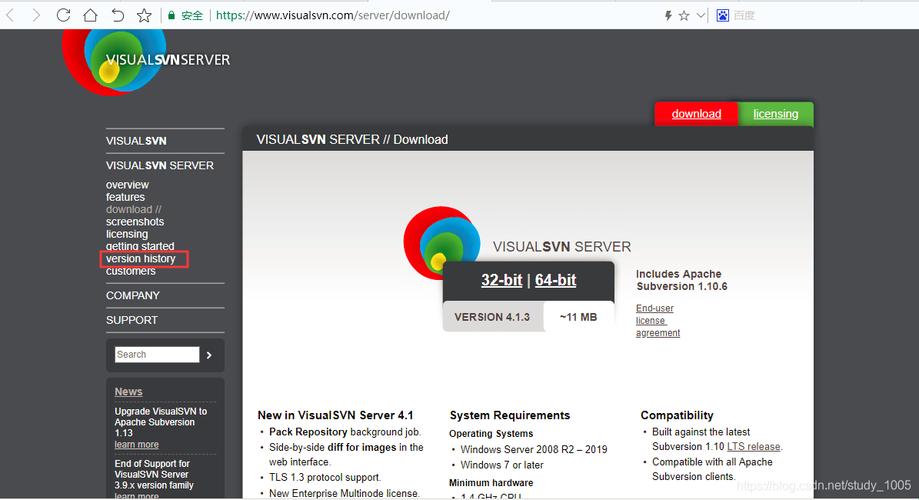919x500 pixels.
Task: Bookmark page with star icon near home
Action: [x=144, y=15]
